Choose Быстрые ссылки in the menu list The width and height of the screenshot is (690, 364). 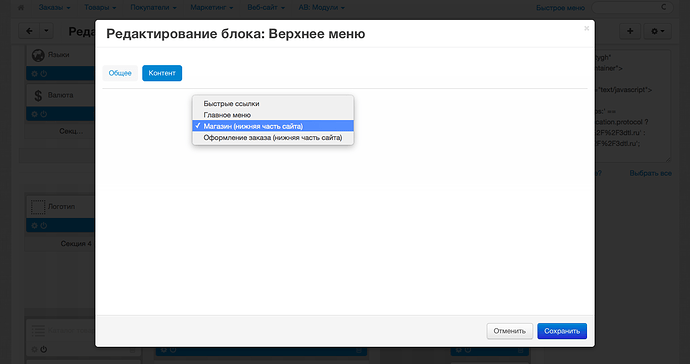point(273,103)
